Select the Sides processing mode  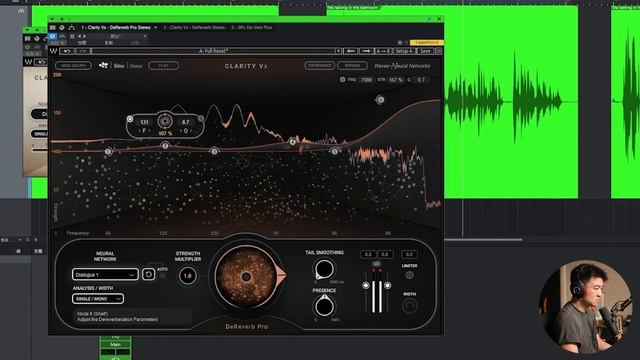tap(119, 66)
